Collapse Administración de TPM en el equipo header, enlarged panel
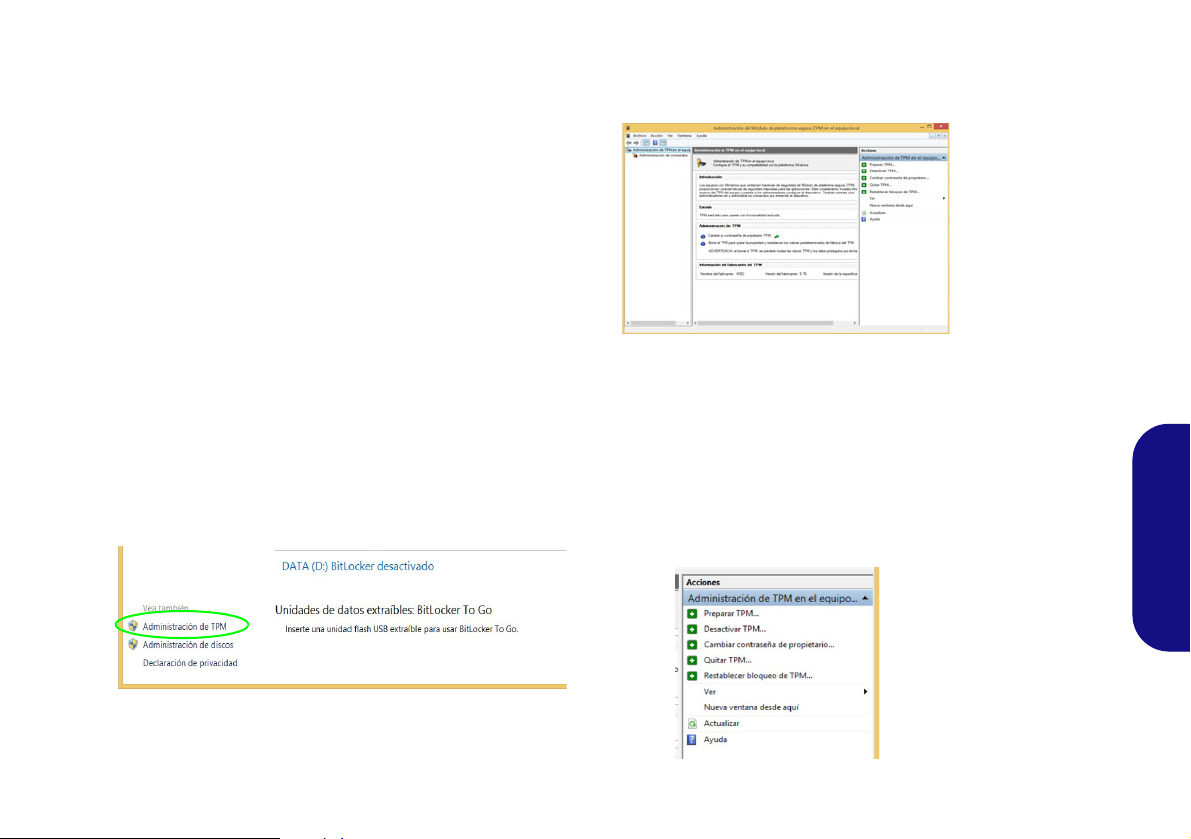This screenshot has width=1191, height=839. tap(865, 598)
